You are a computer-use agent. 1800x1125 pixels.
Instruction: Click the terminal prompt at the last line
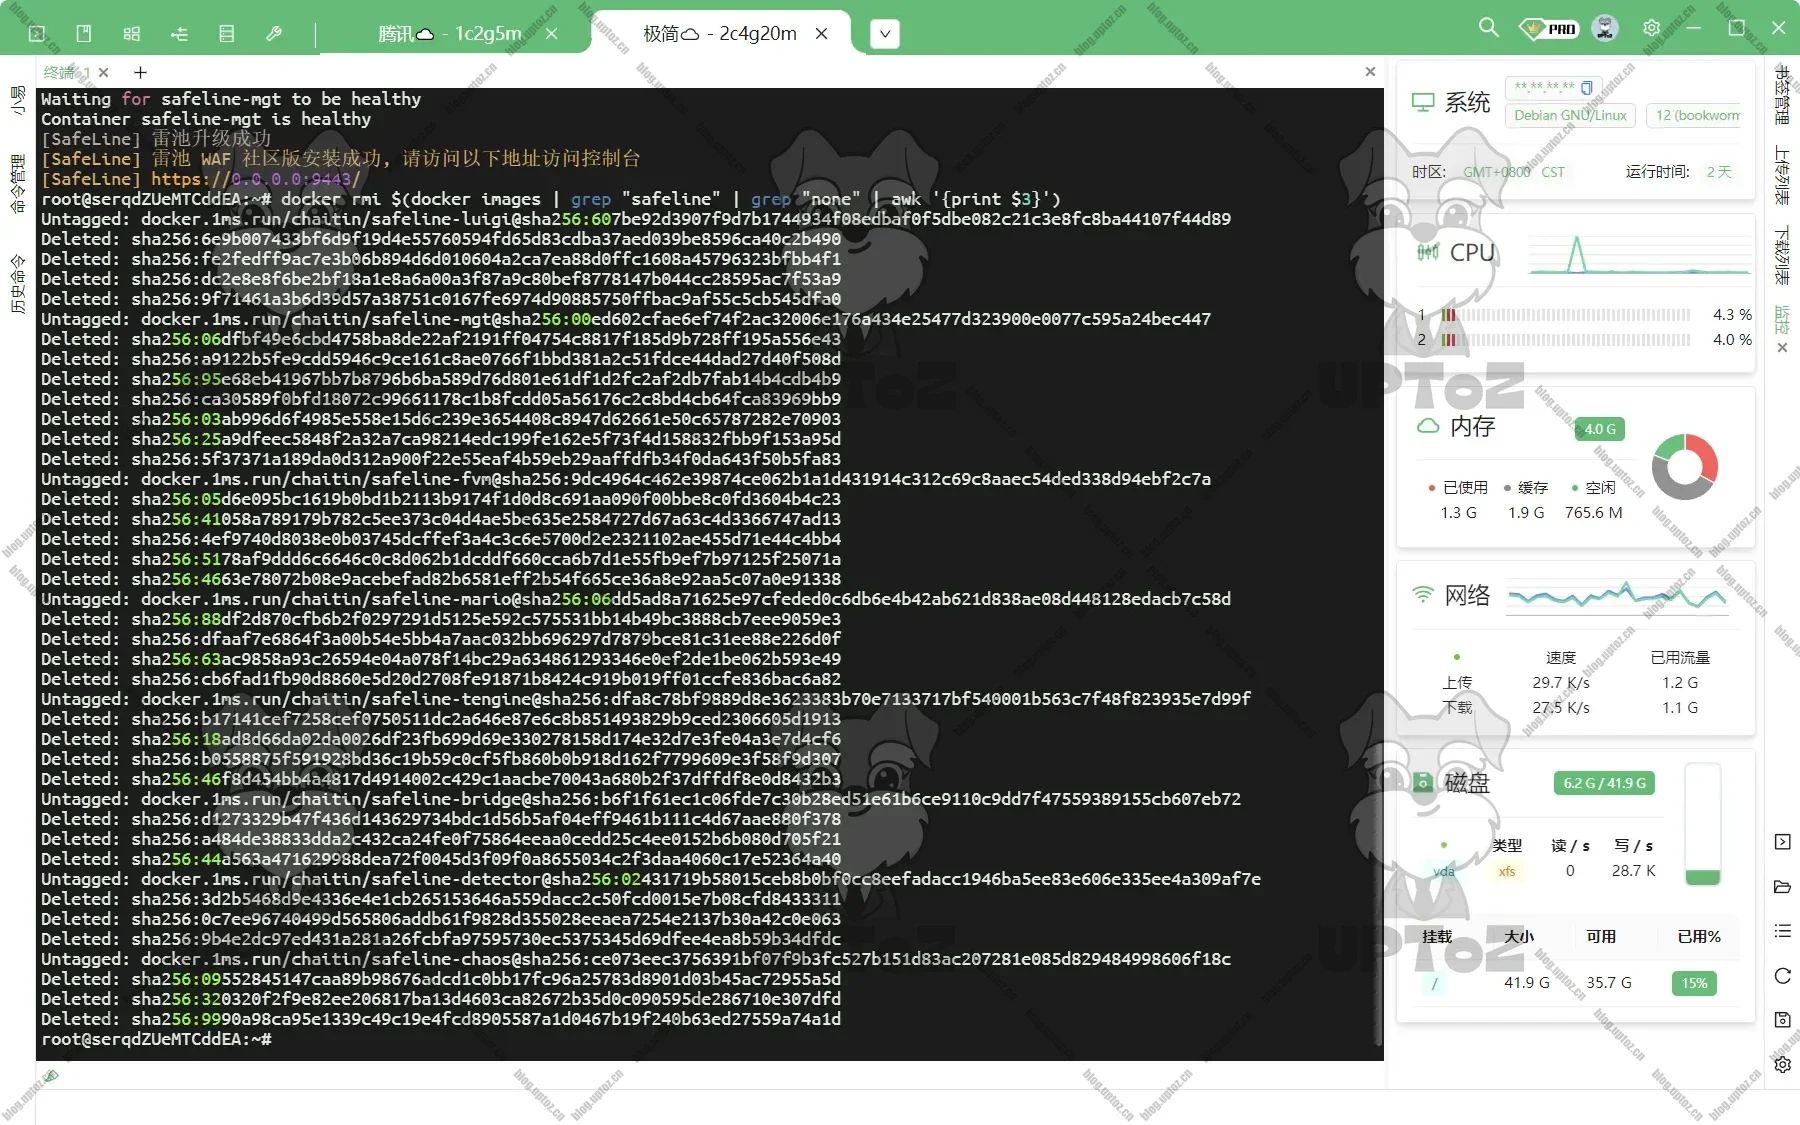pyautogui.click(x=157, y=1039)
